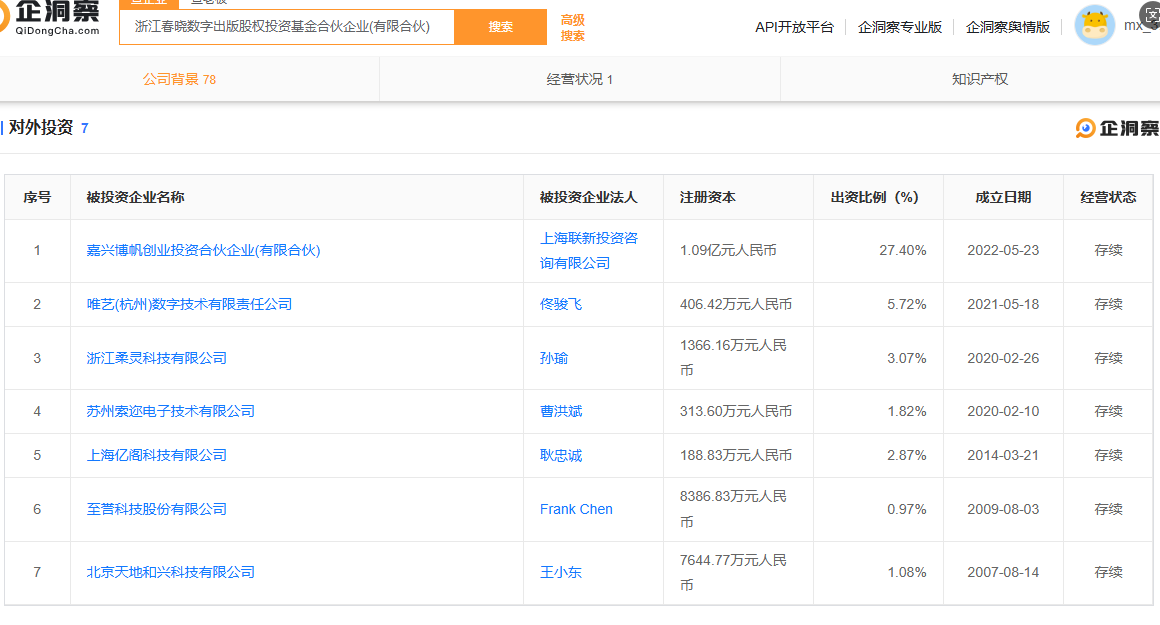Open legal person Frank Chen link
This screenshot has width=1160, height=625.
576,509
